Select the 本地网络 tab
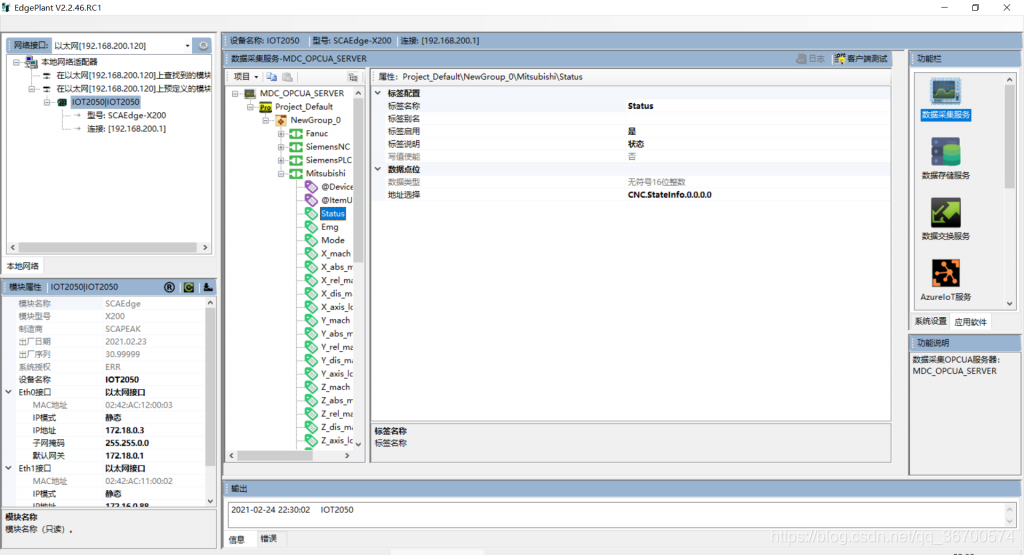The image size is (1024, 555). (23, 266)
